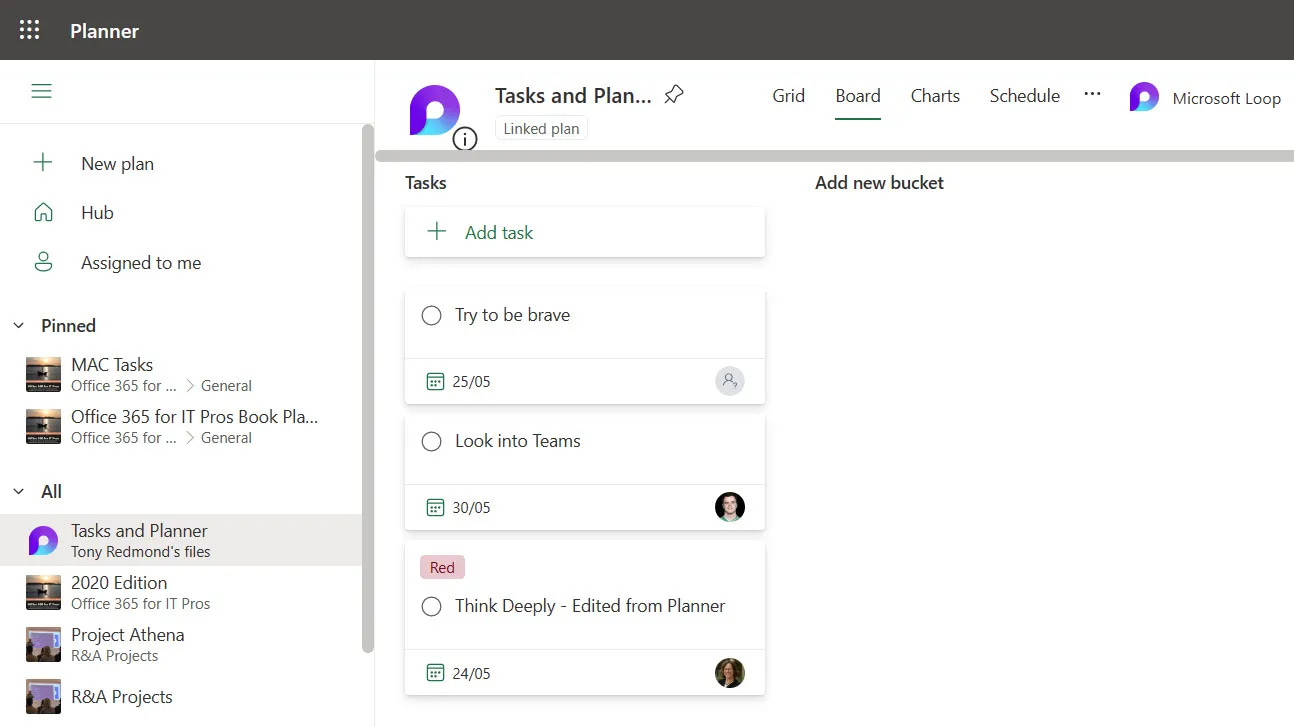The height and width of the screenshot is (727, 1294).
Task: Open Project Athena plan in sidebar
Action: 127,635
